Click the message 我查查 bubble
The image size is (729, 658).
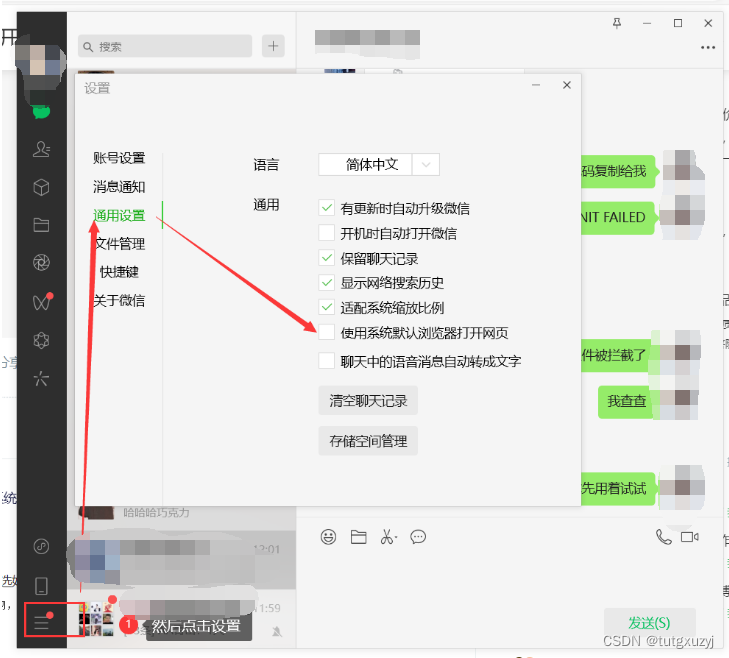coord(625,401)
